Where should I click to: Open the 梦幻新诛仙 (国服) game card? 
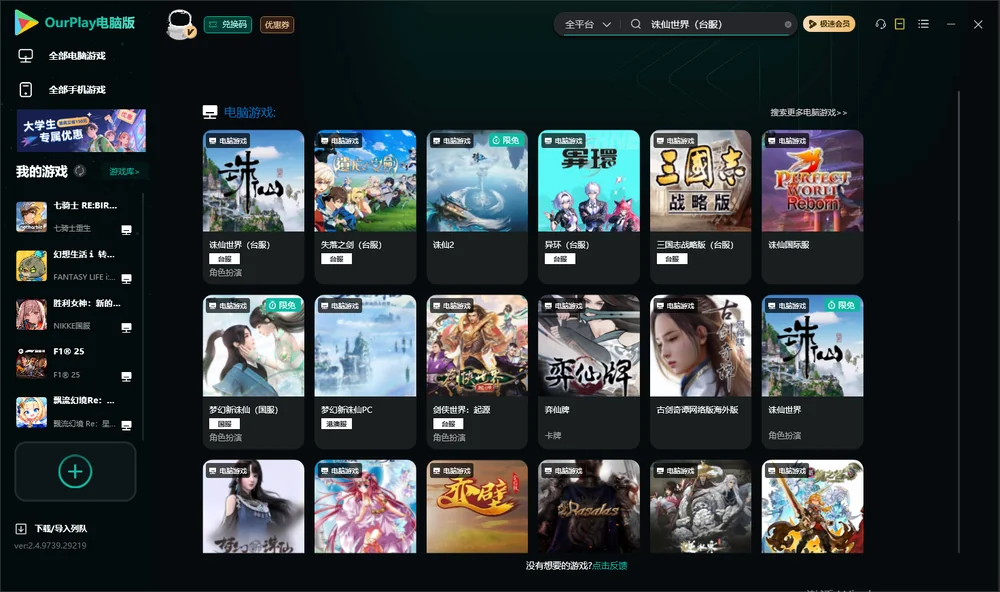pos(253,372)
